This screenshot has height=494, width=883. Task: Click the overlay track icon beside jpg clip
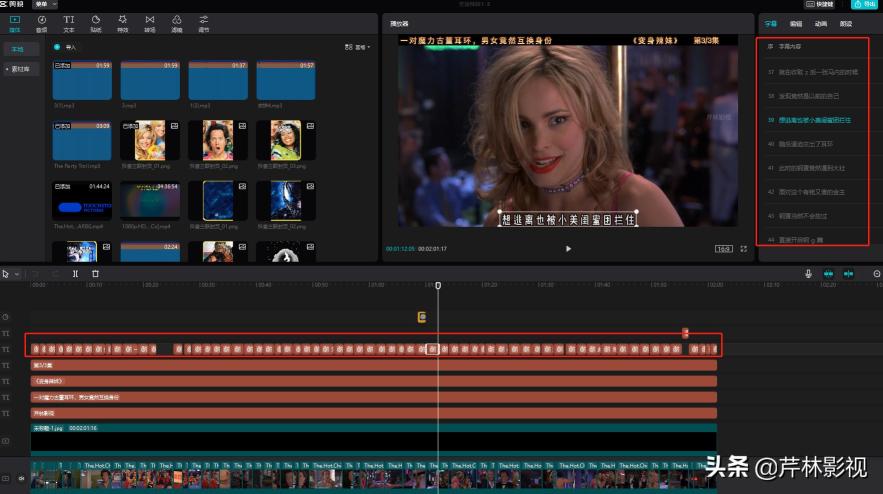click(6, 440)
